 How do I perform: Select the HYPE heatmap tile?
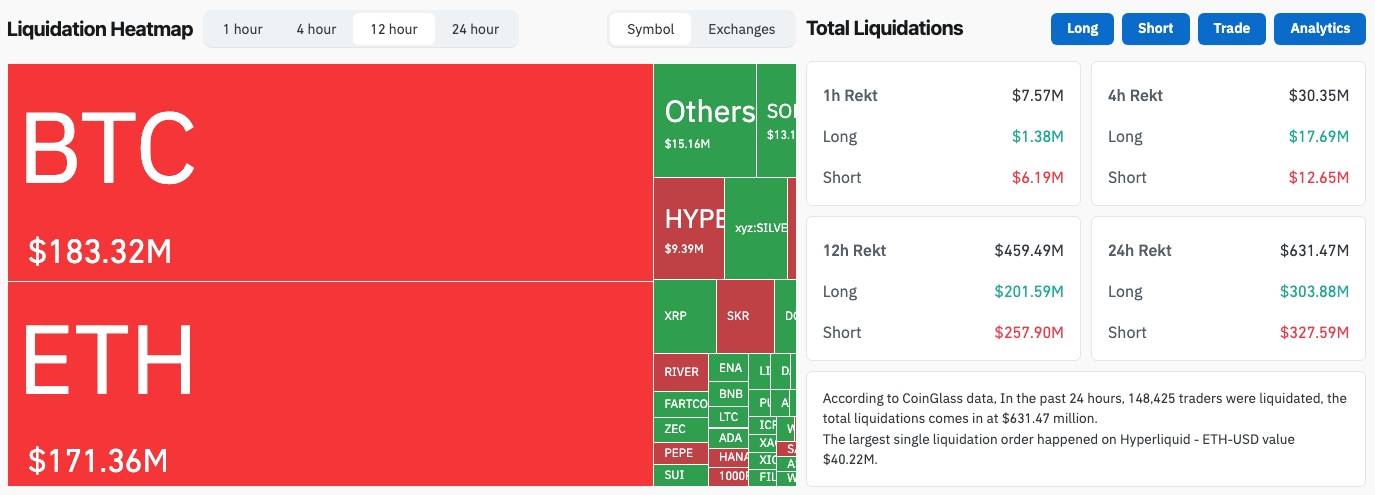pos(688,229)
